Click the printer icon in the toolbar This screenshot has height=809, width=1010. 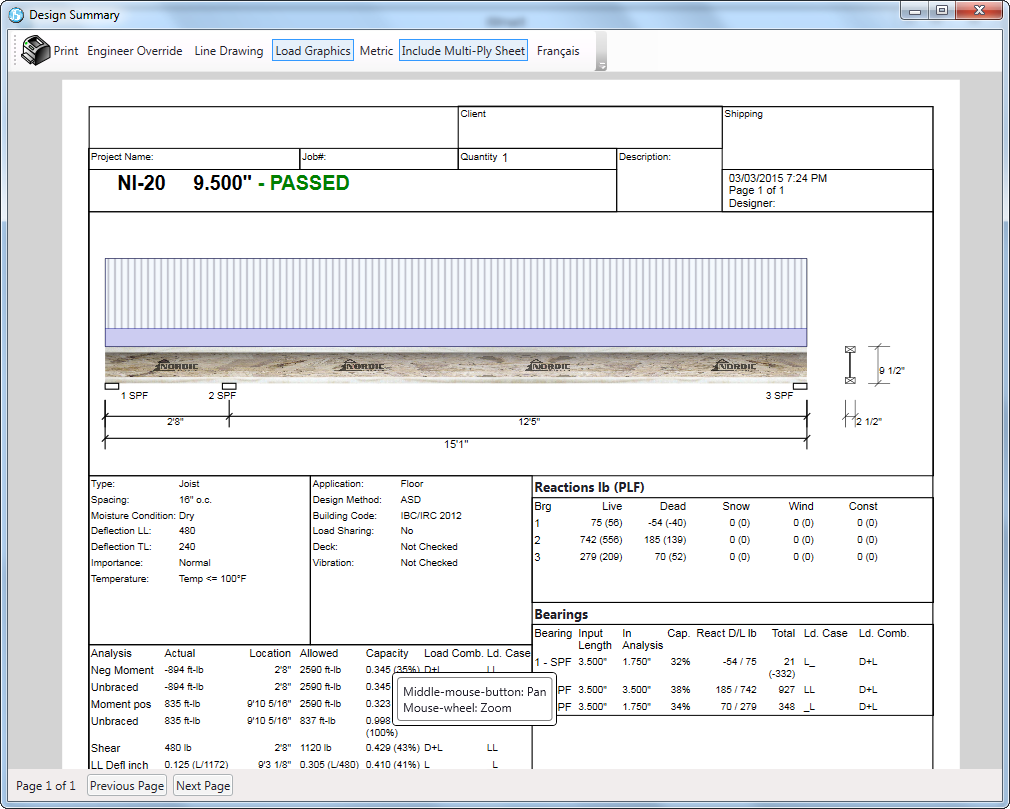point(36,50)
